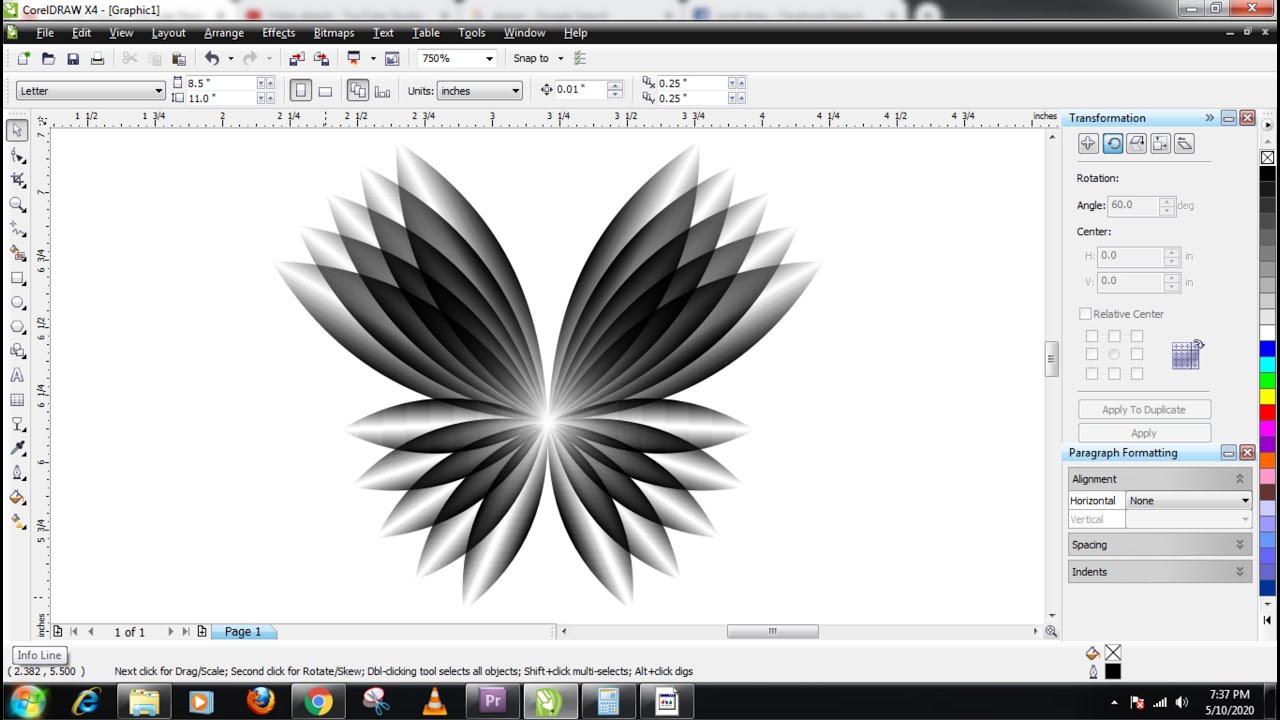Click the New document icon
The width and height of the screenshot is (1280, 720).
pos(23,58)
